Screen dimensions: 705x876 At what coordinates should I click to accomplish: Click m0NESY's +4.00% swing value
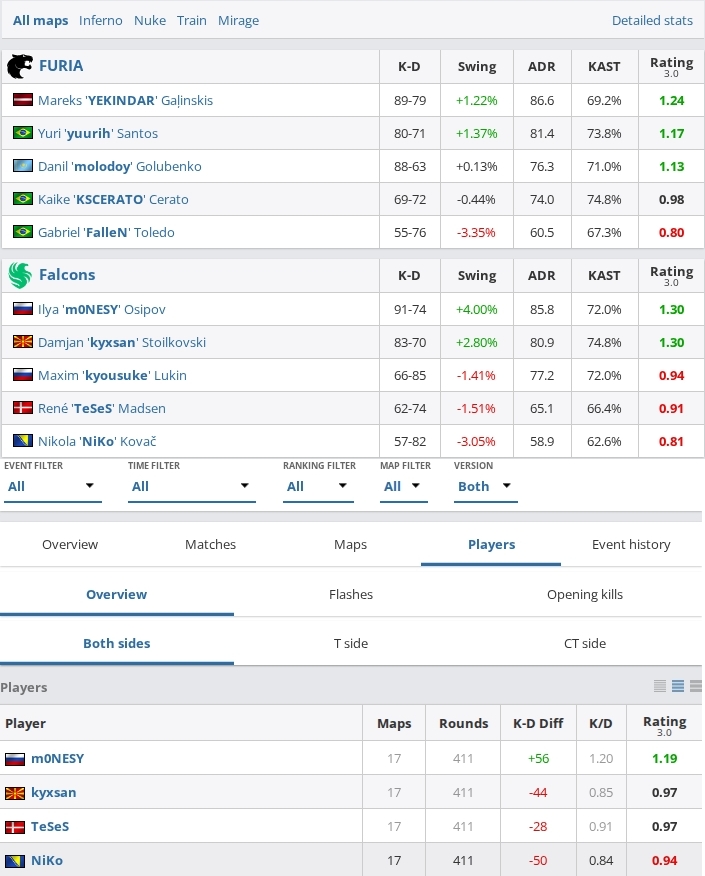tap(477, 310)
